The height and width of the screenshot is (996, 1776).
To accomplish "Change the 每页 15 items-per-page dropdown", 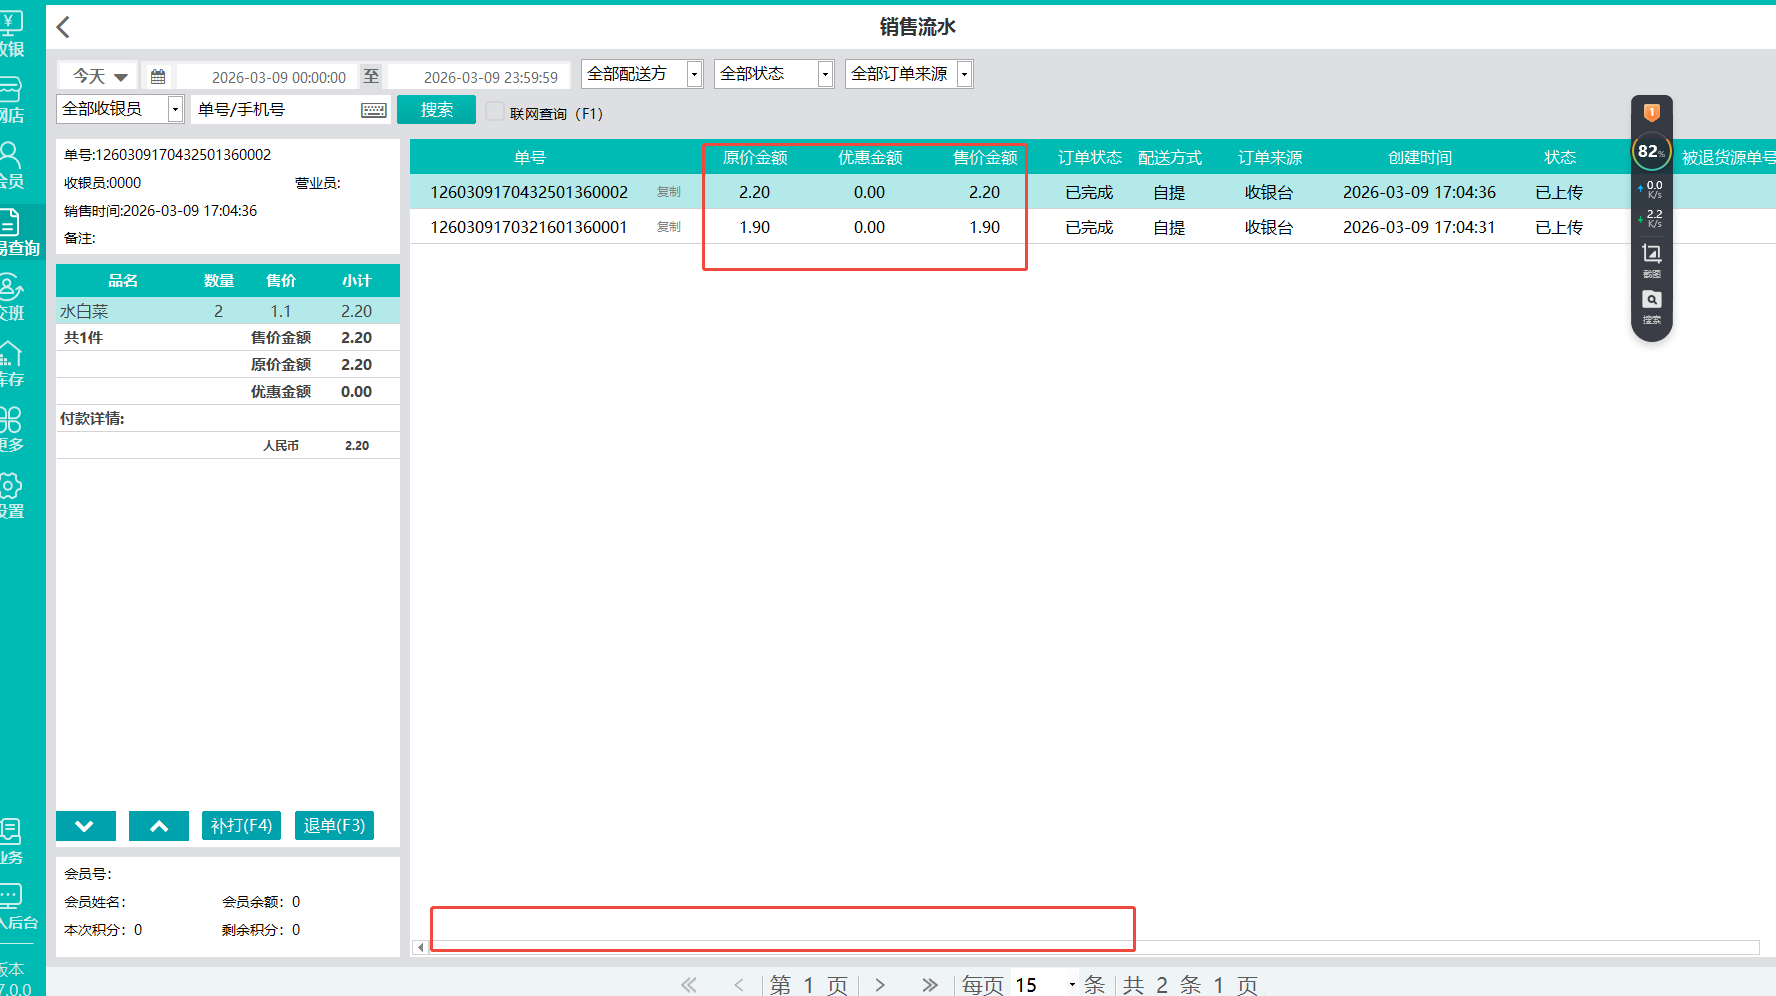I will click(x=1045, y=985).
